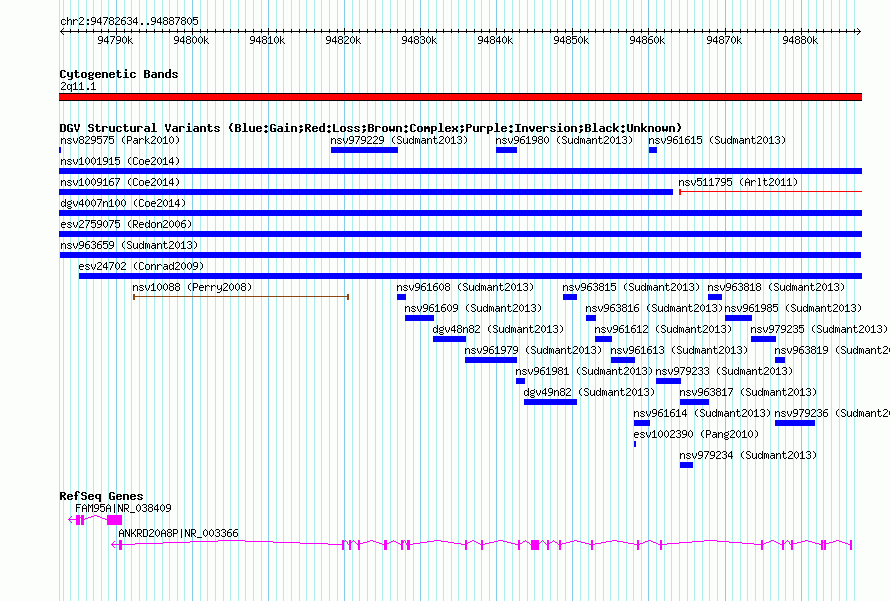Viewport: 890px width, 601px height.
Task: Select the blue bar under dgv49n82
Action: pyautogui.click(x=550, y=402)
